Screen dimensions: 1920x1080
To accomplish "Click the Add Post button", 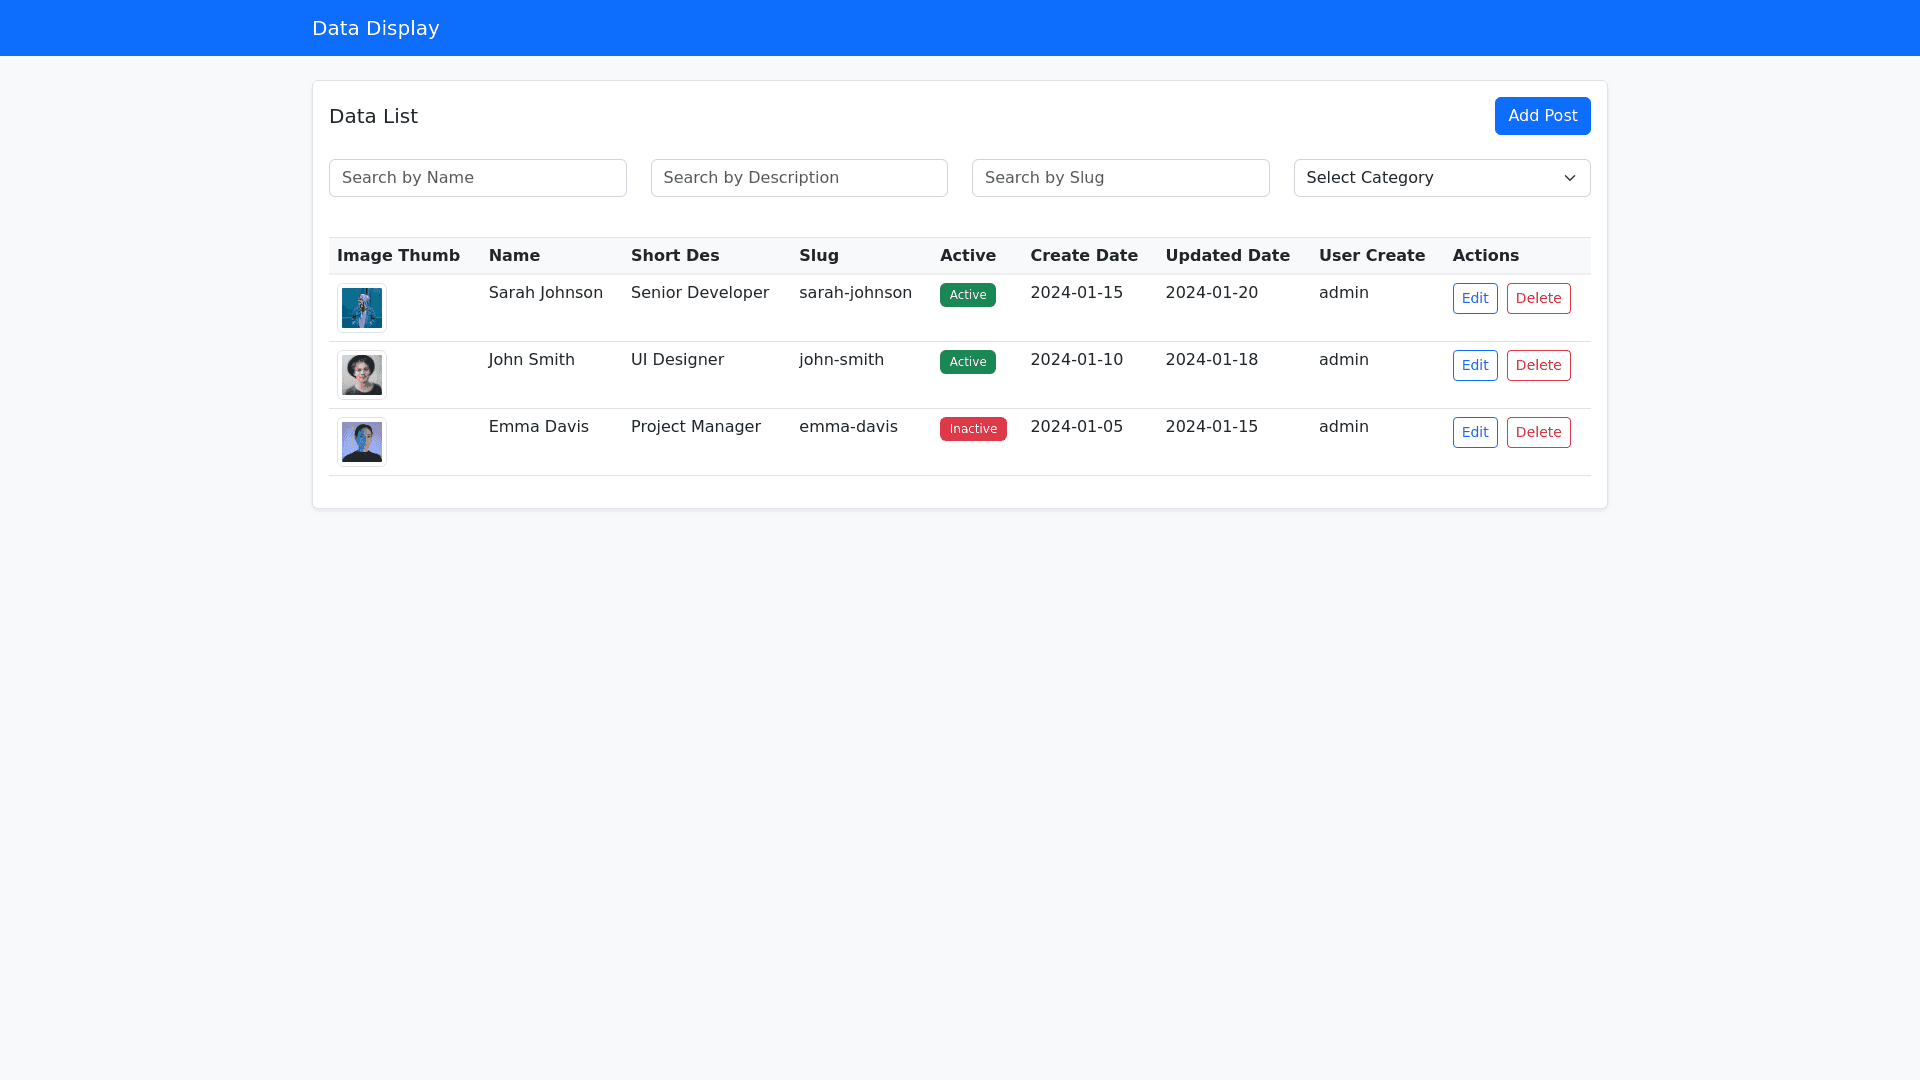I will [x=1542, y=116].
